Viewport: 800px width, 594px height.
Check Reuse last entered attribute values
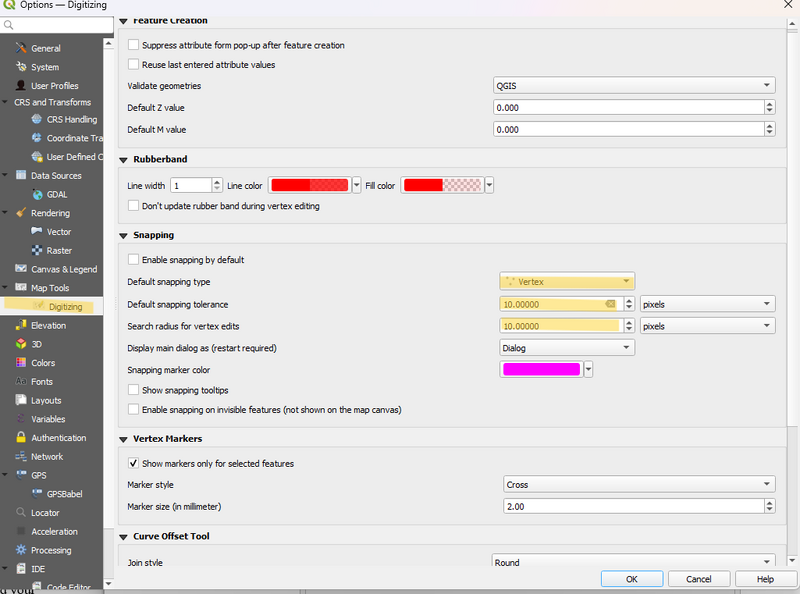point(133,64)
